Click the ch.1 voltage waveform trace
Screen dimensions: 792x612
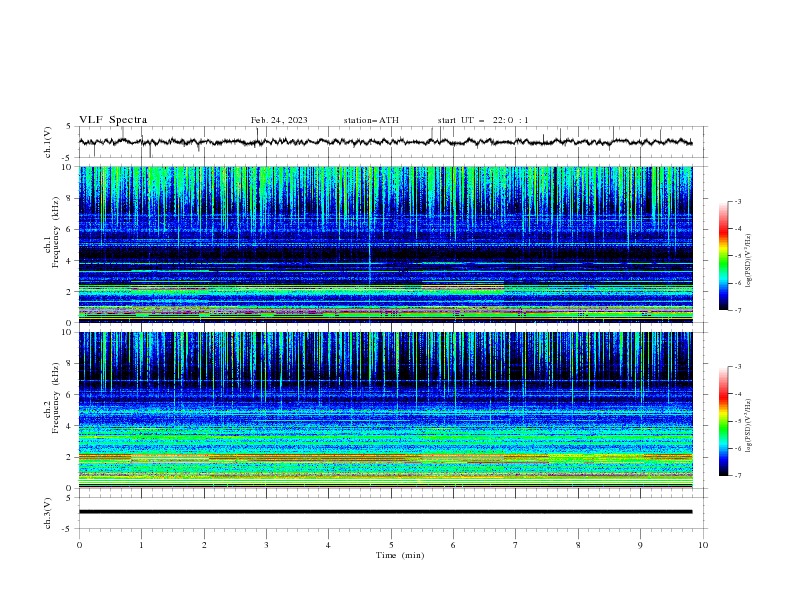tap(385, 142)
